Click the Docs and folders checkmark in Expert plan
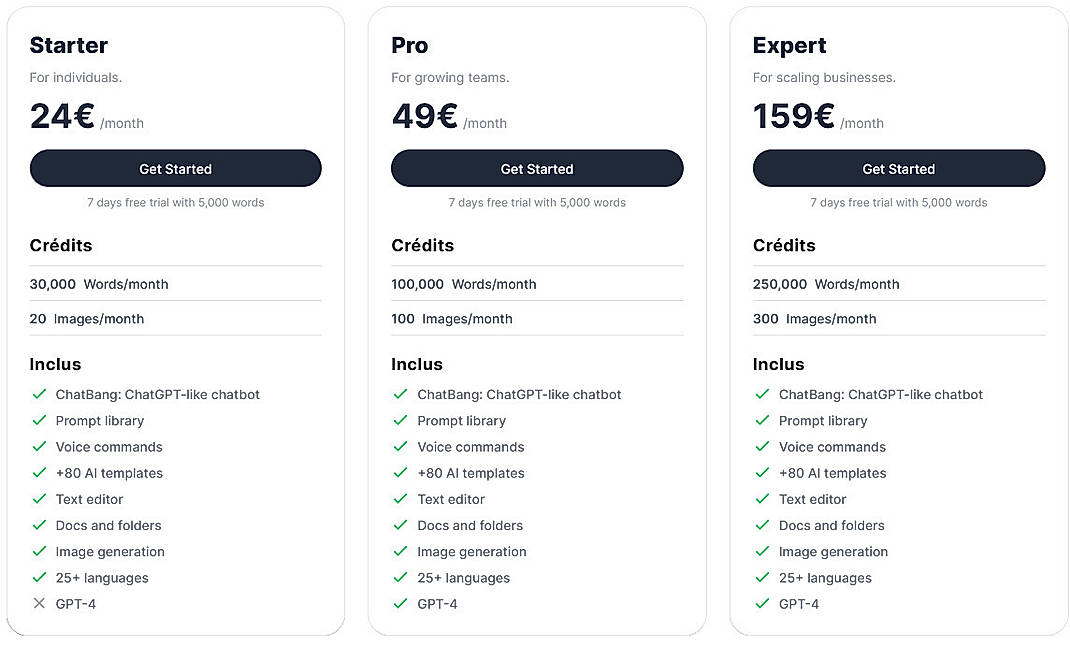Image resolution: width=1070 pixels, height=658 pixels. coord(762,525)
